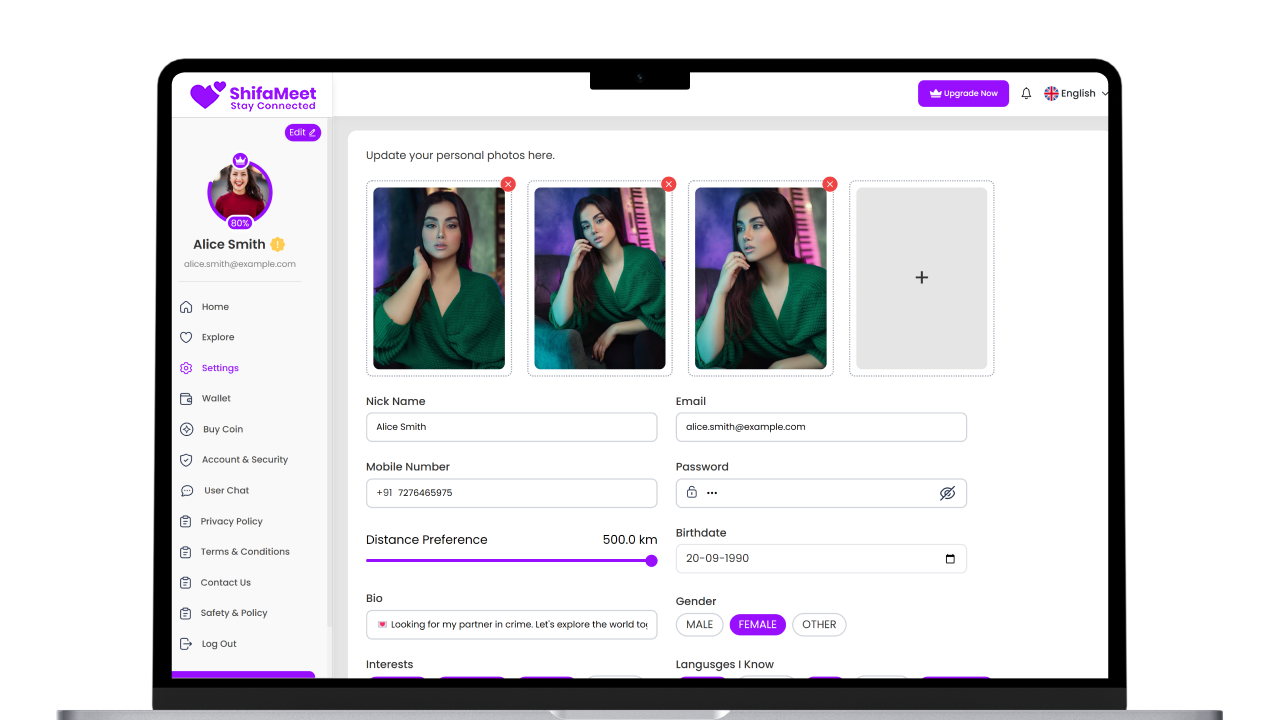Screen dimensions: 1280x720
Task: Click the Nick Name input field
Action: tap(511, 427)
